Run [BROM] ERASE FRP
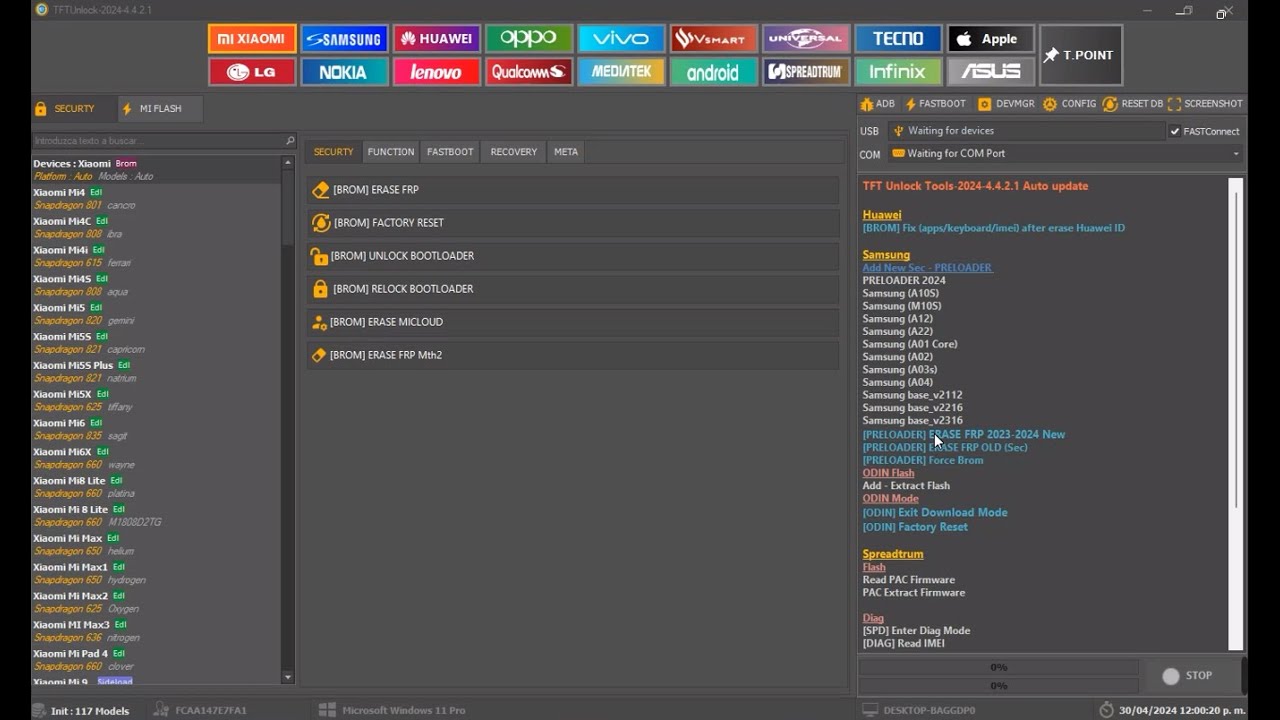Screen dimensions: 1280x720 (x=573, y=190)
